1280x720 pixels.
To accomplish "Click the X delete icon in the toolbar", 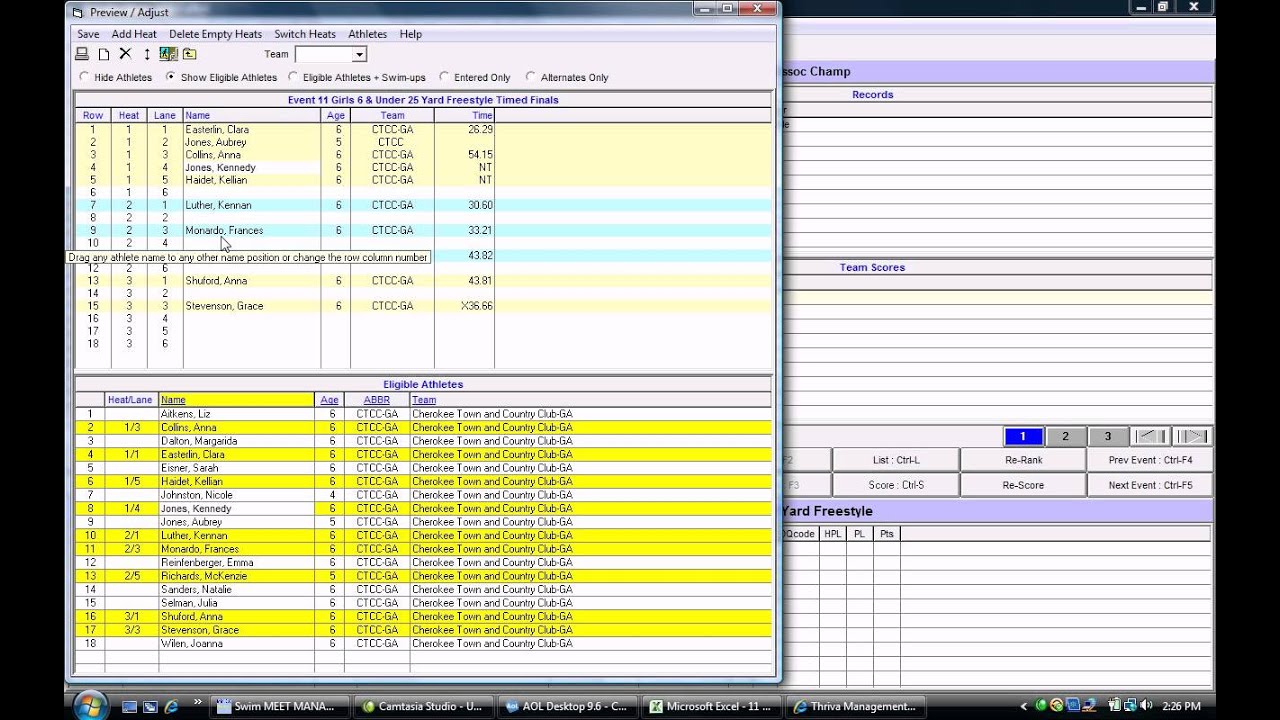I will [125, 54].
